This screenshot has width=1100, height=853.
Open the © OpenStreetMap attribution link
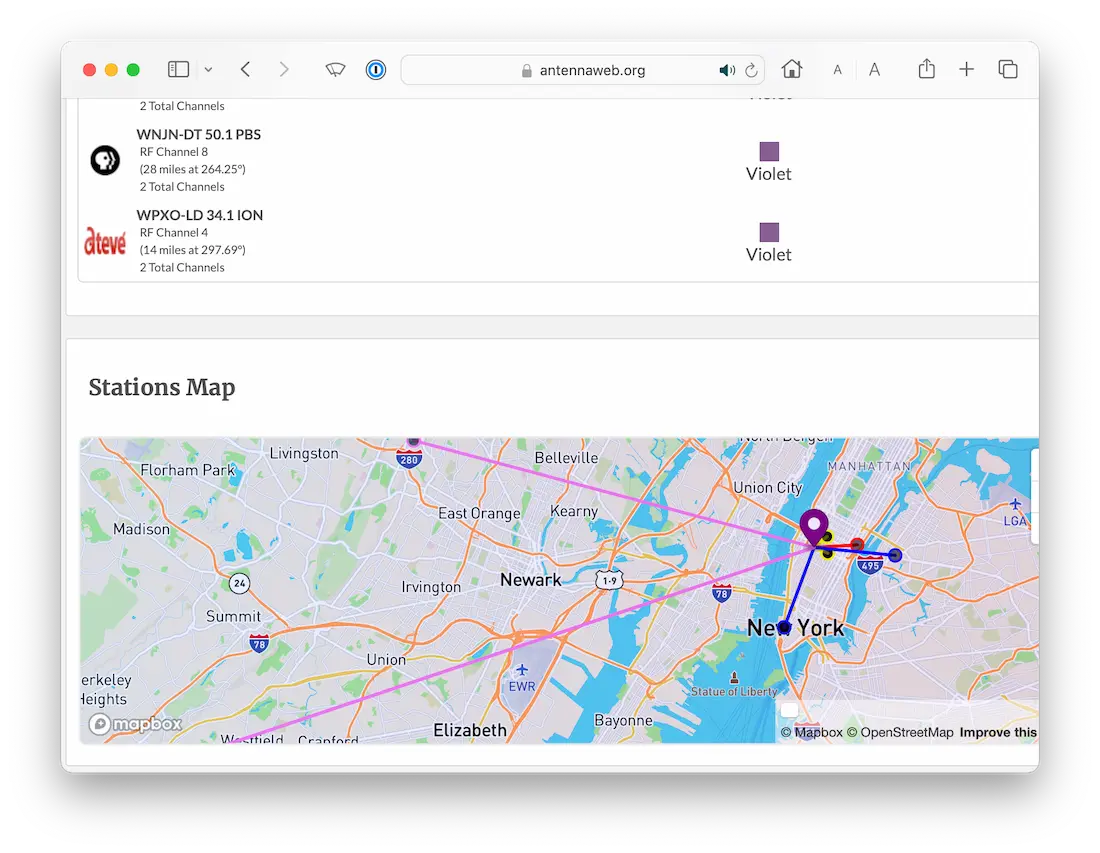(x=900, y=732)
